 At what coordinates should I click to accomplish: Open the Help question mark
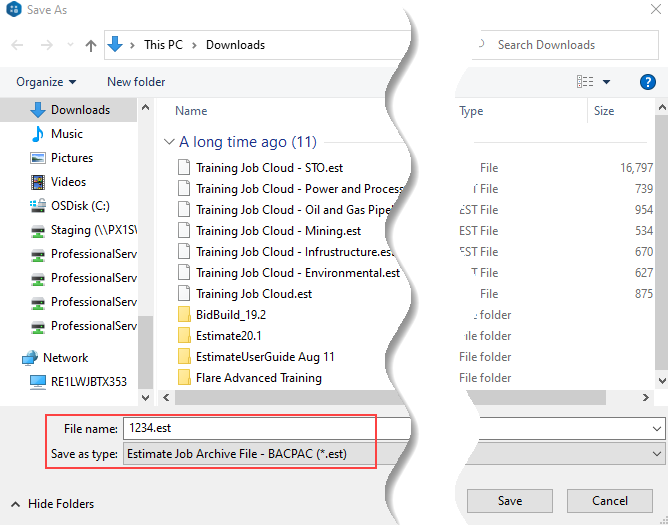pyautogui.click(x=648, y=82)
